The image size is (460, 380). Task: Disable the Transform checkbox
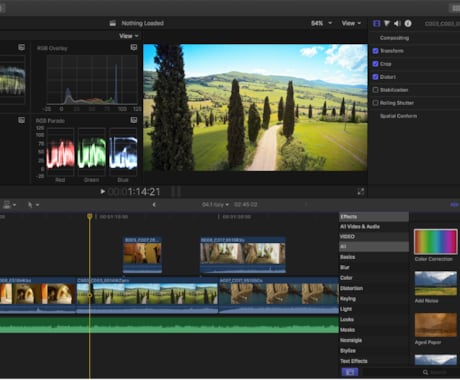[375, 51]
